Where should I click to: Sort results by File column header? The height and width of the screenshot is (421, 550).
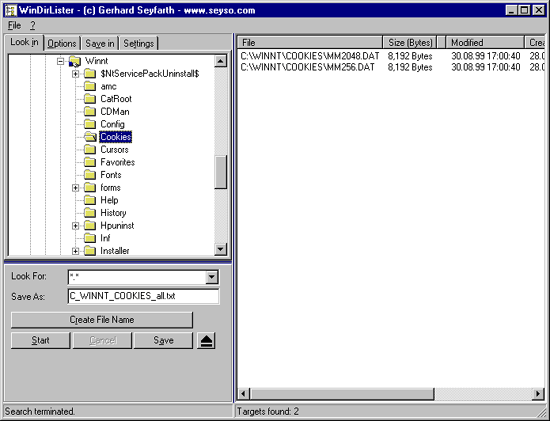[310, 42]
